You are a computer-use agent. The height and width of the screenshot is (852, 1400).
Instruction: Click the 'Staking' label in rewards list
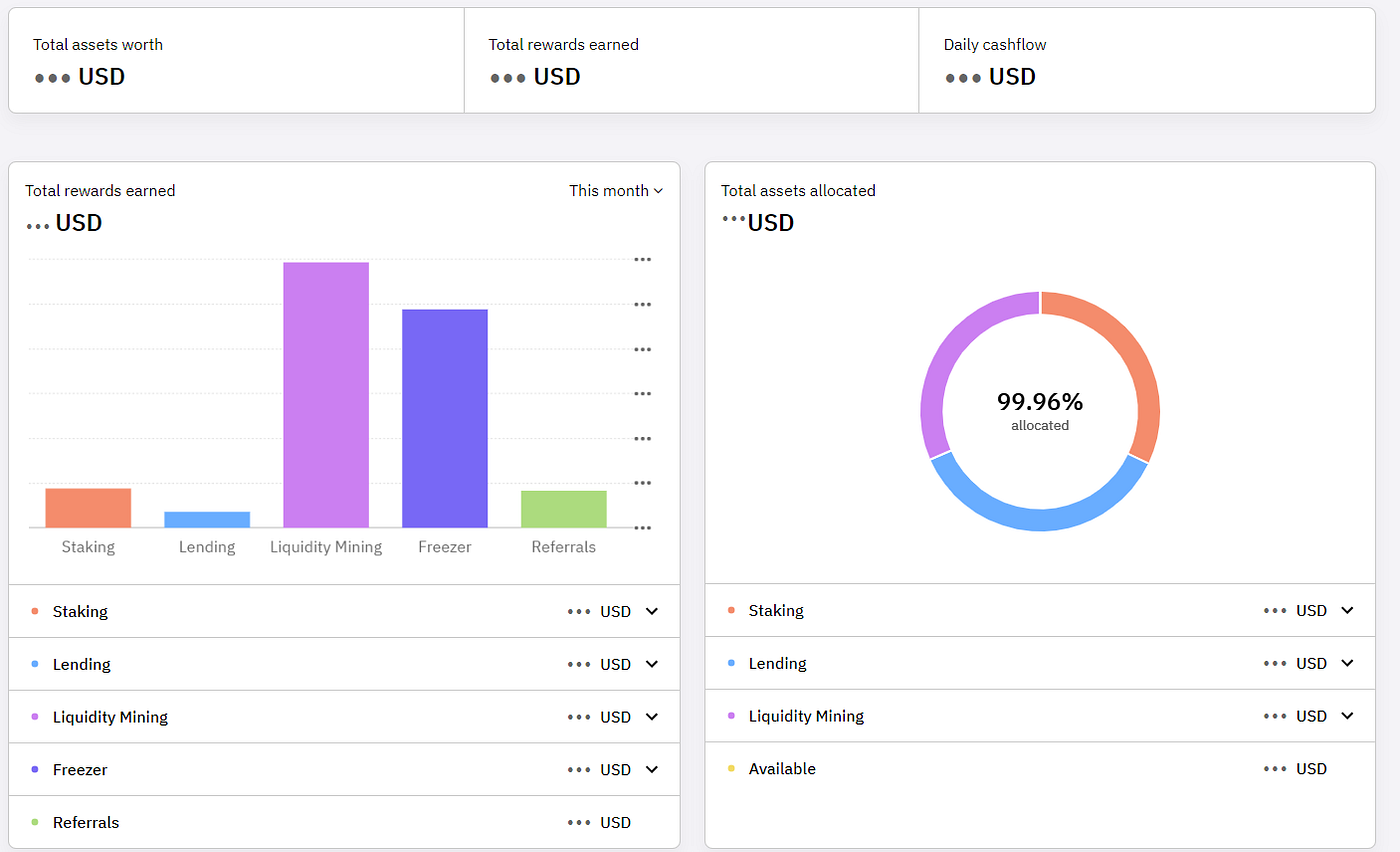pyautogui.click(x=80, y=611)
